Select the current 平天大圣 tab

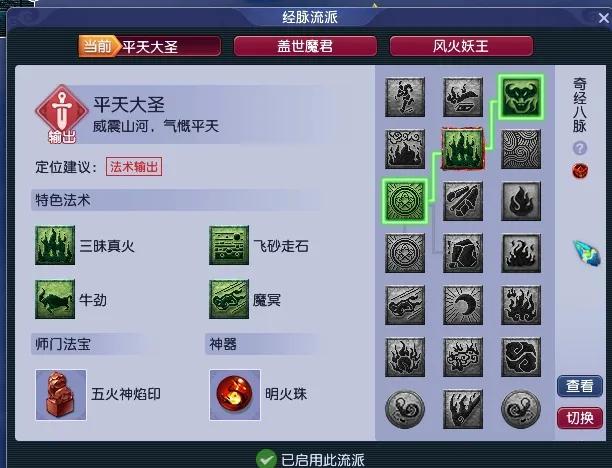tap(150, 46)
